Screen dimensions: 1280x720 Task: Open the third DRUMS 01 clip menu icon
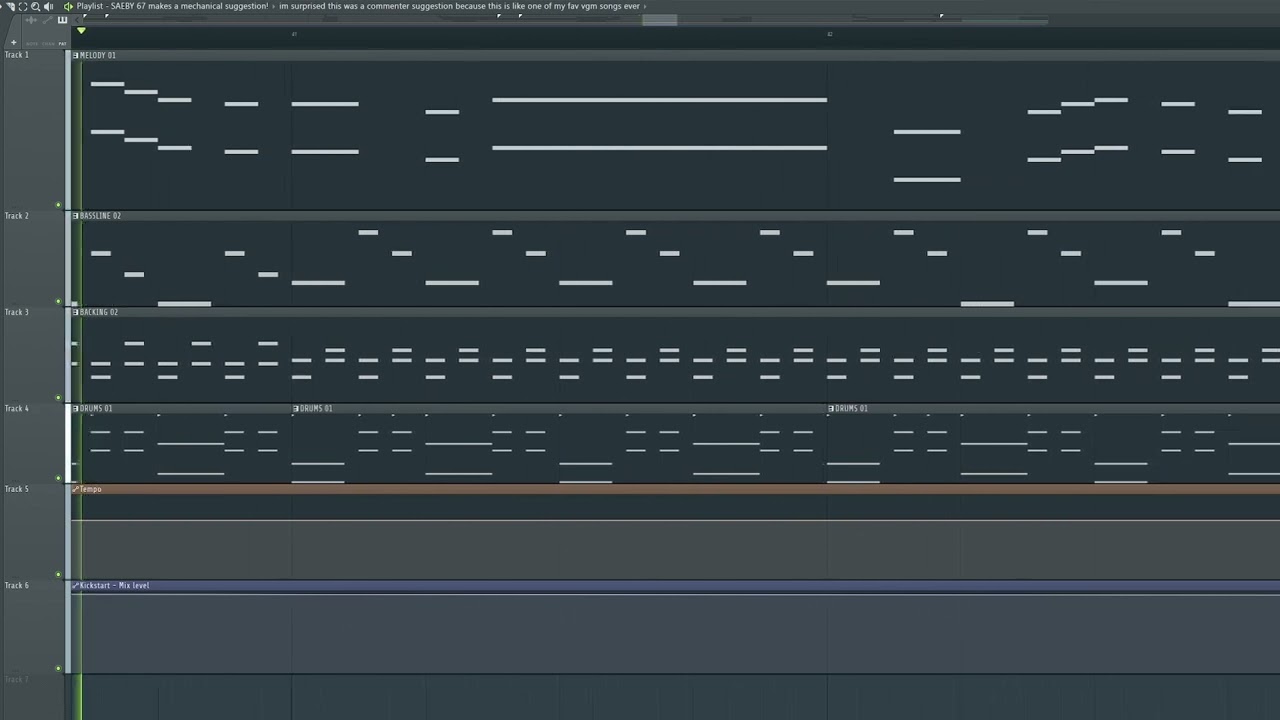[831, 408]
